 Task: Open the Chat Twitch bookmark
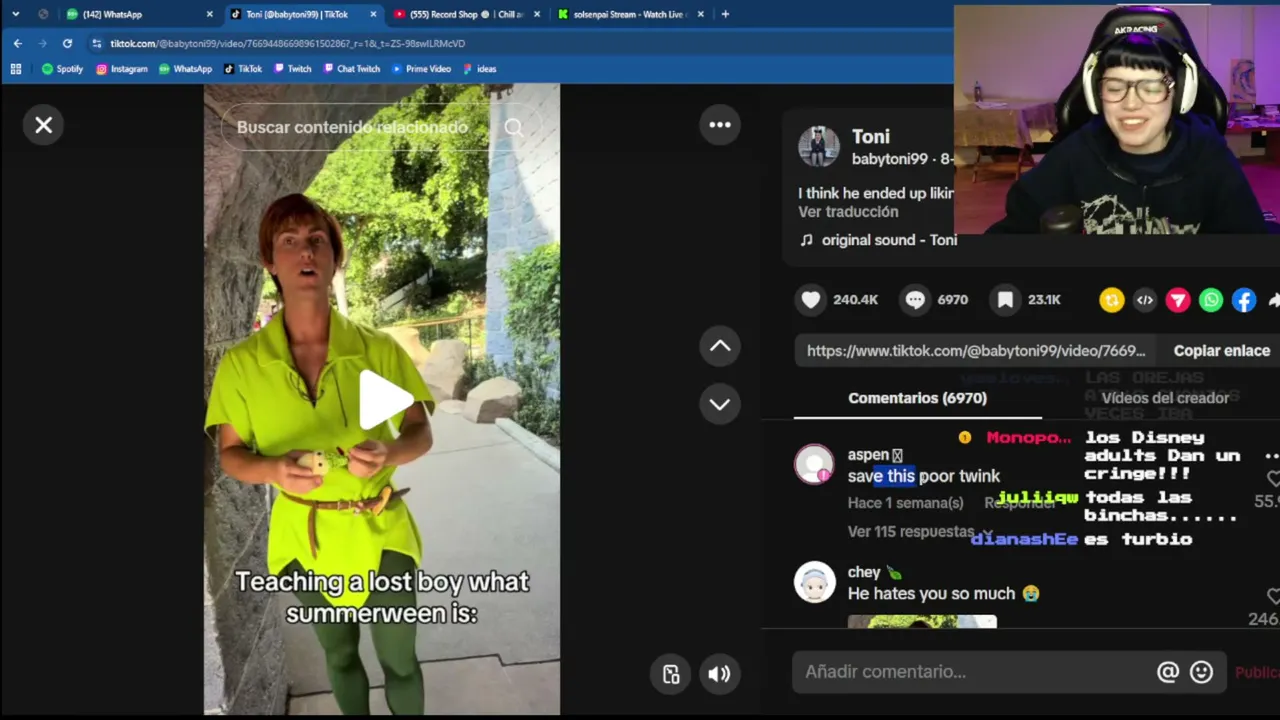(351, 69)
